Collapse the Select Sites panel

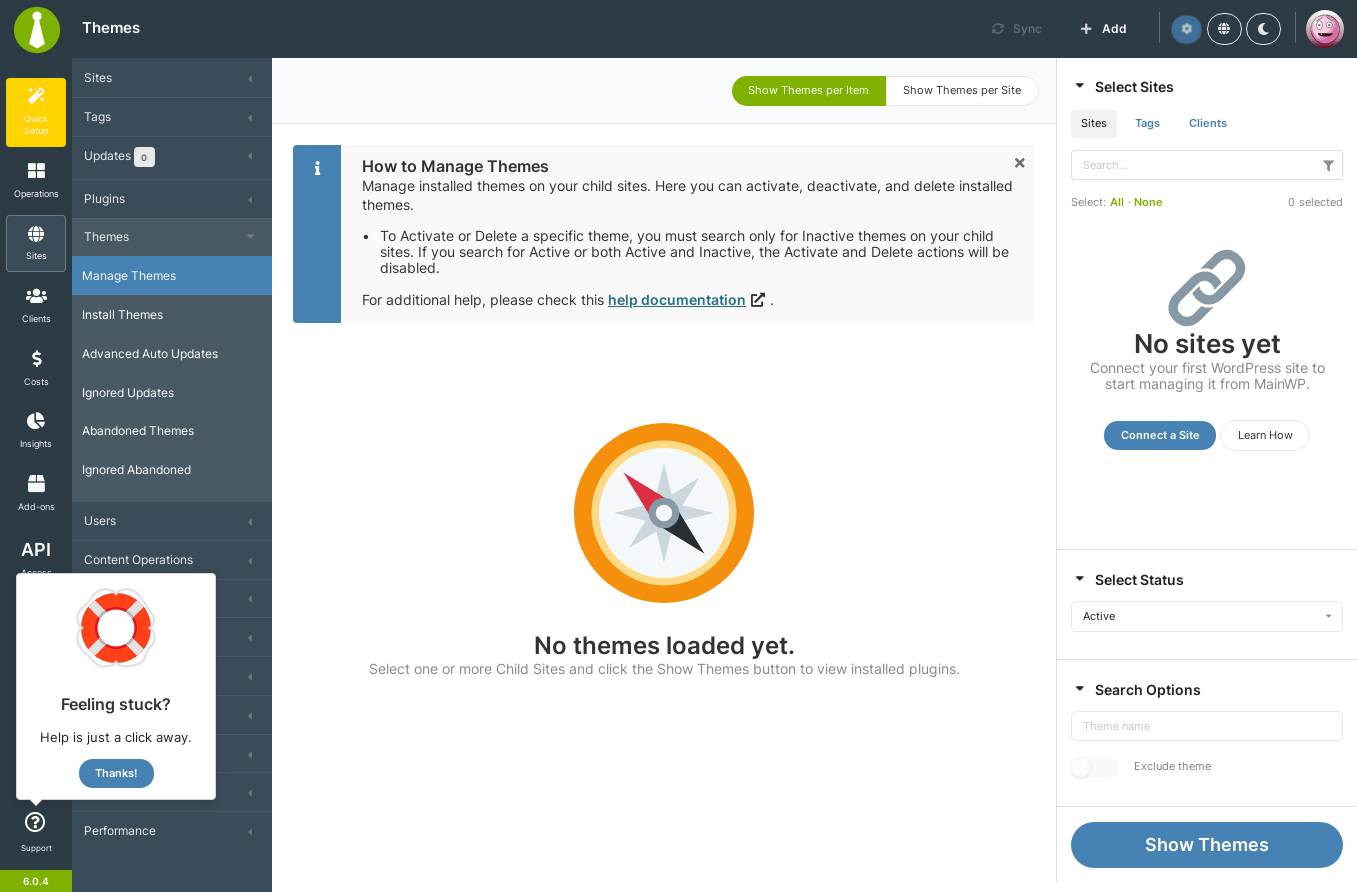pos(1079,87)
